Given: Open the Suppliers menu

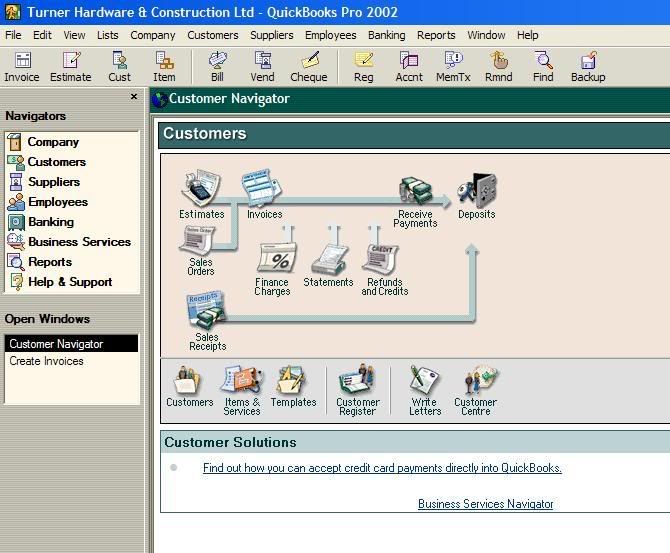Looking at the screenshot, I should click(x=272, y=35).
